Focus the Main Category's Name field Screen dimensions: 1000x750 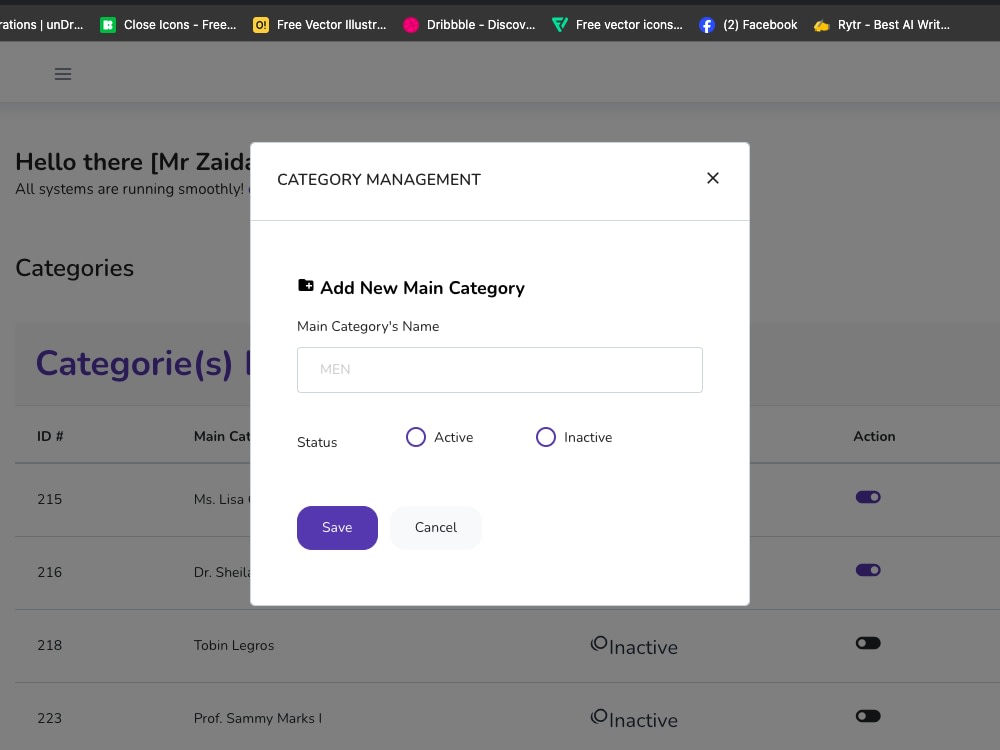click(x=499, y=370)
